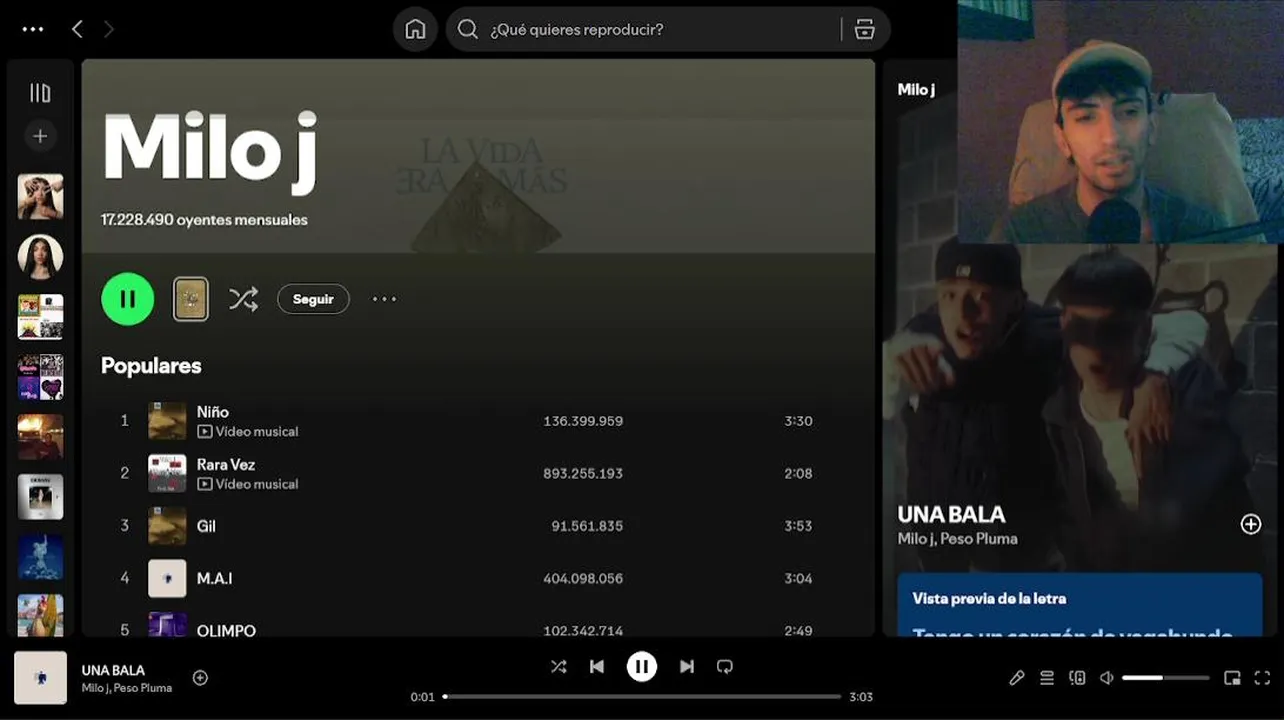Image resolution: width=1284 pixels, height=720 pixels.
Task: Open Rara Vez cover thumbnail
Action: click(167, 473)
